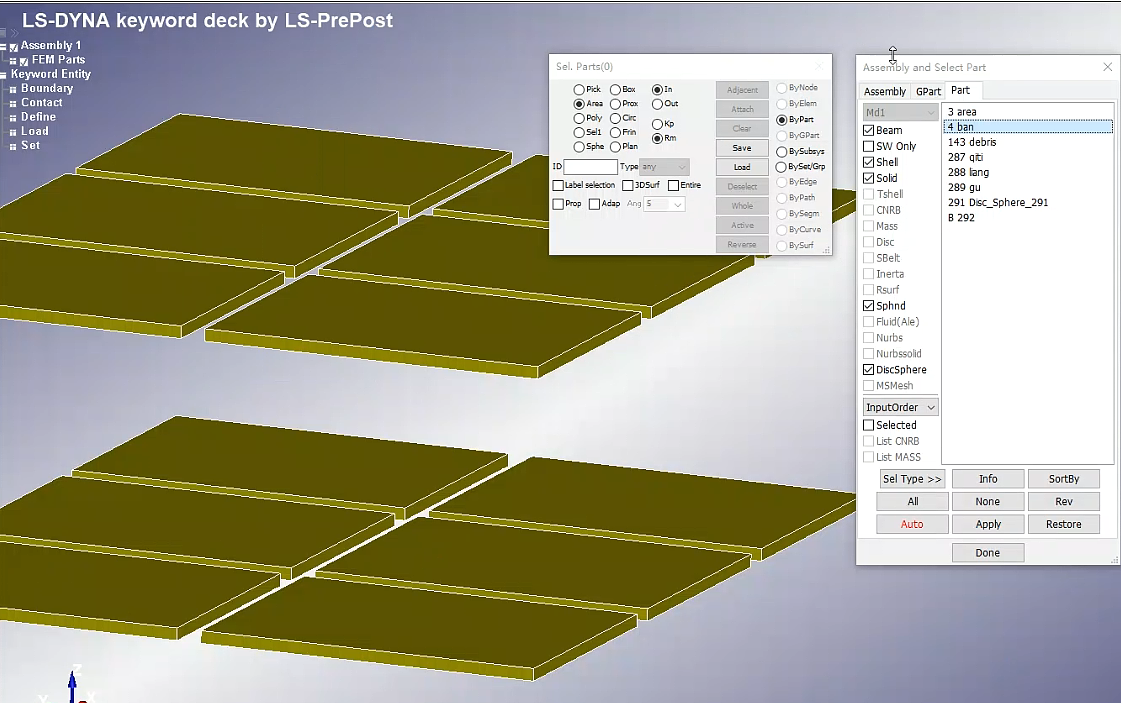
Task: Enable the Prop checkbox
Action: (558, 204)
